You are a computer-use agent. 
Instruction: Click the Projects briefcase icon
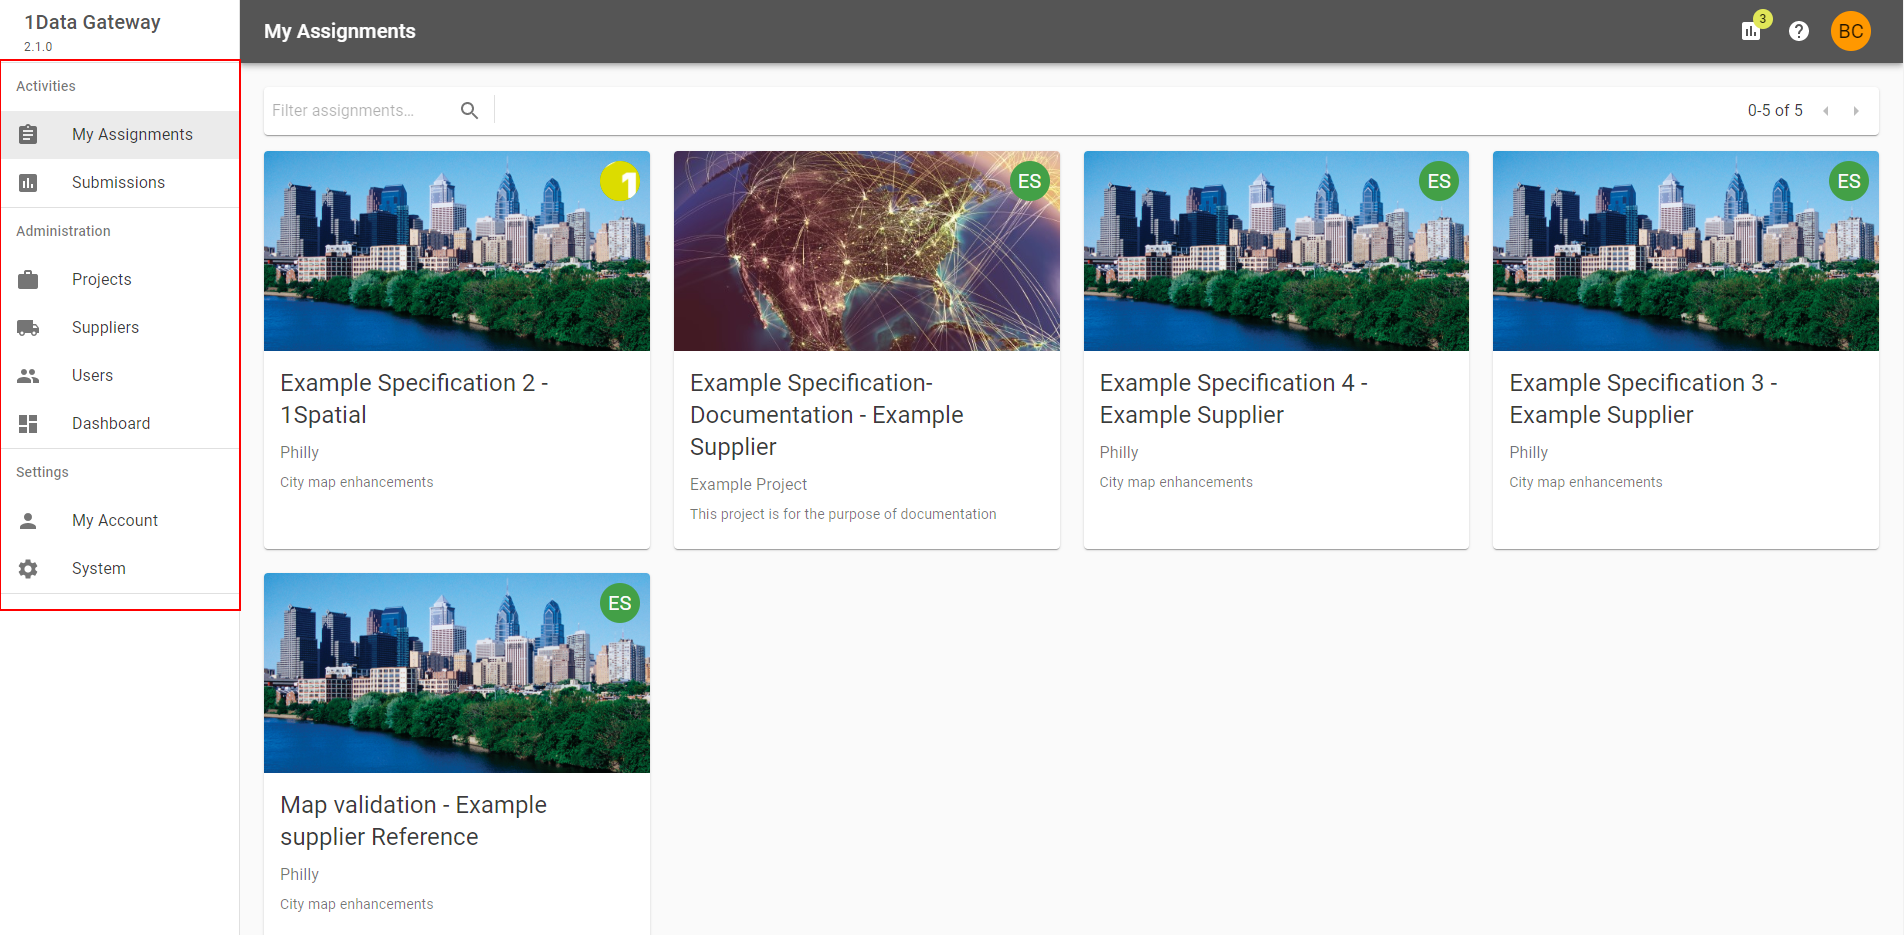28,279
